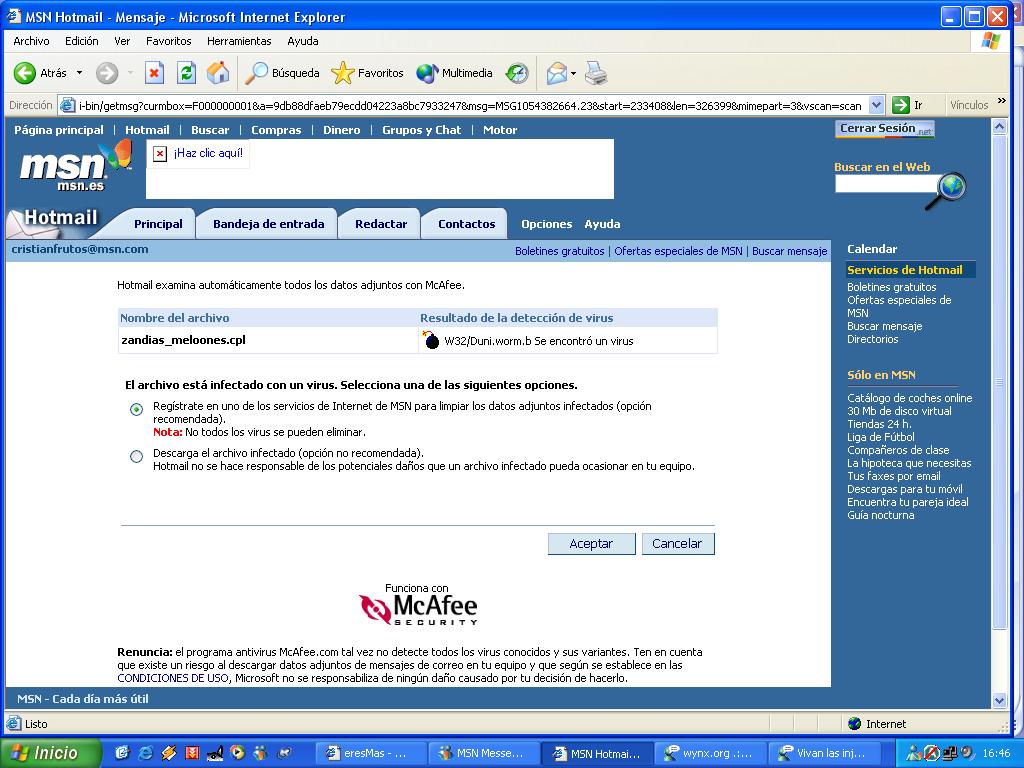The width and height of the screenshot is (1024, 768).
Task: Print the page using printer icon
Action: [596, 73]
